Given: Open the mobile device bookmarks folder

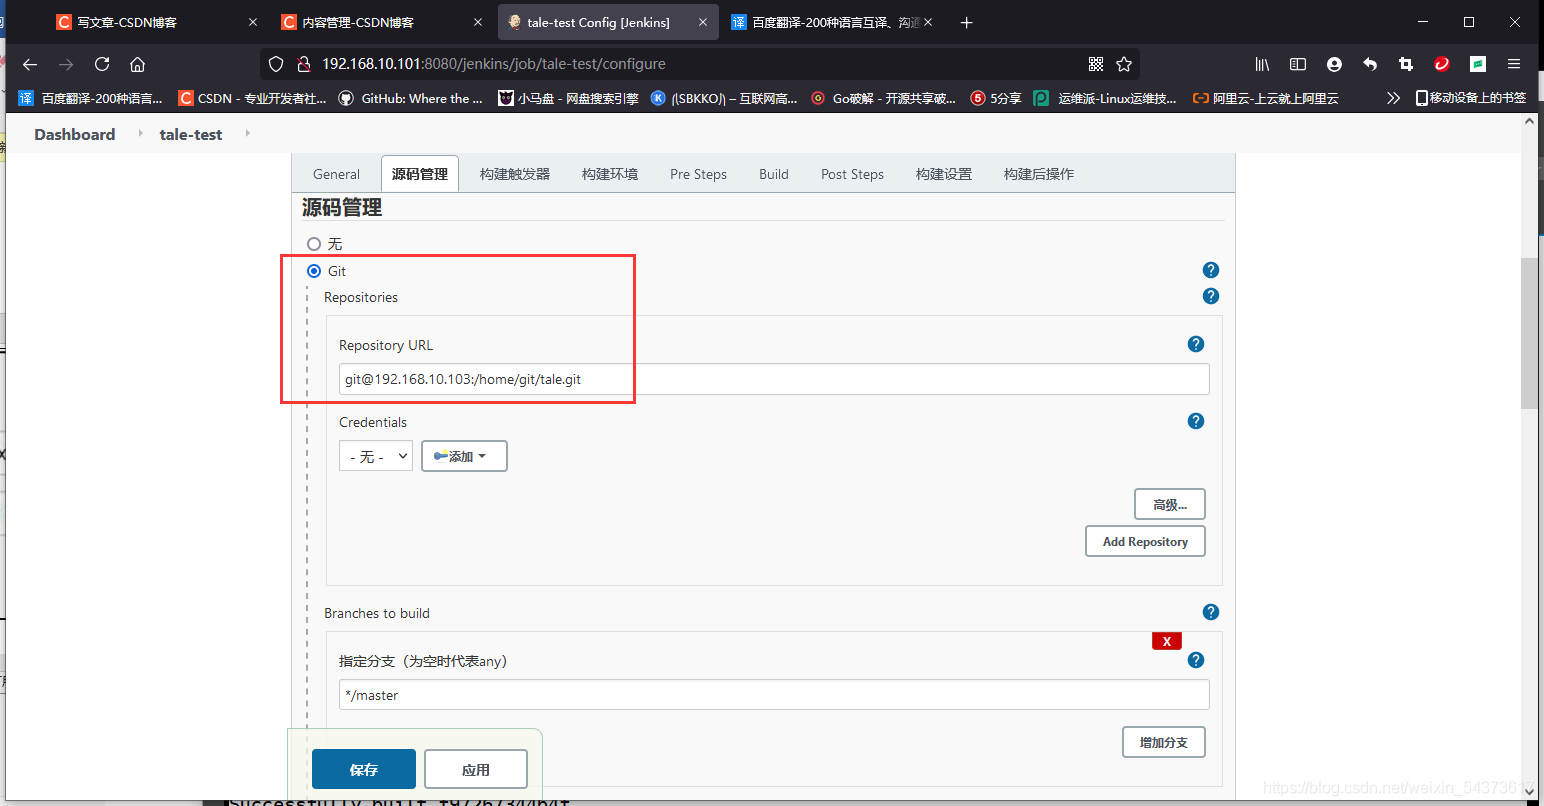Looking at the screenshot, I should point(1471,98).
